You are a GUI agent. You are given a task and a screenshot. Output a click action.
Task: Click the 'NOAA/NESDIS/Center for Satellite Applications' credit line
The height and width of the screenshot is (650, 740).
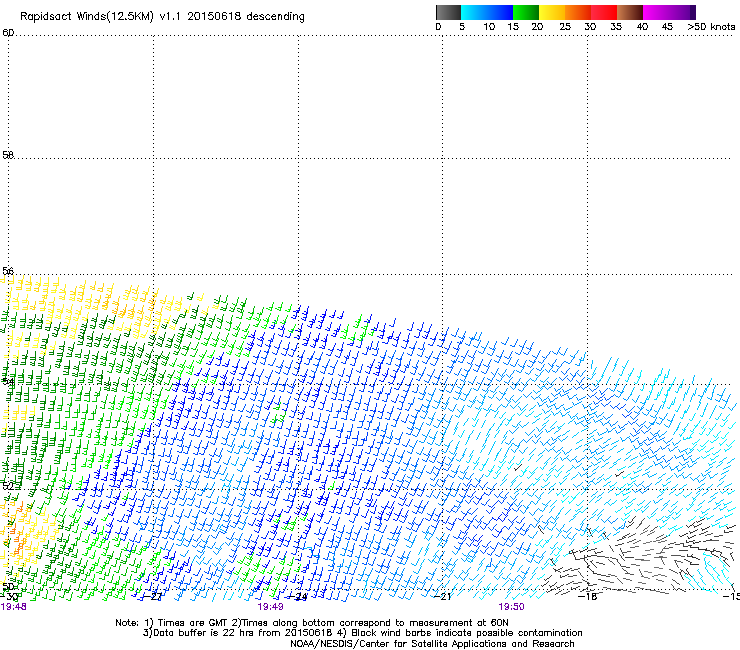click(432, 644)
